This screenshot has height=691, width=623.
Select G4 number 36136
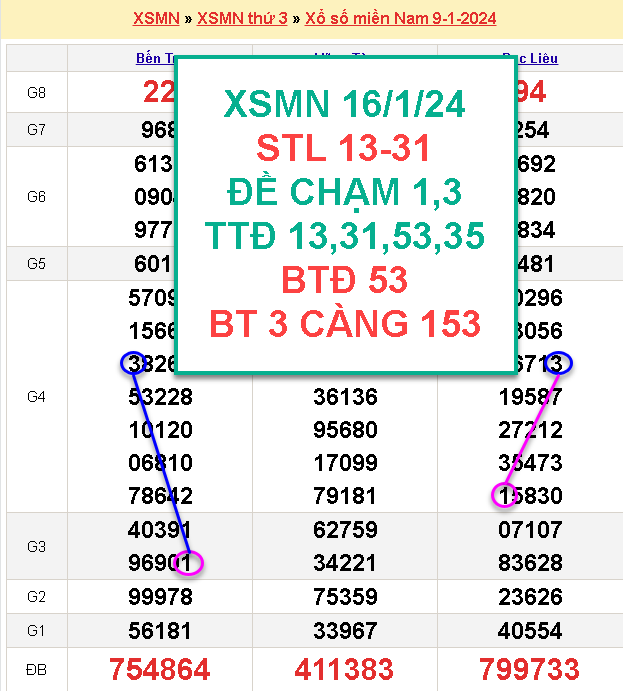(345, 397)
